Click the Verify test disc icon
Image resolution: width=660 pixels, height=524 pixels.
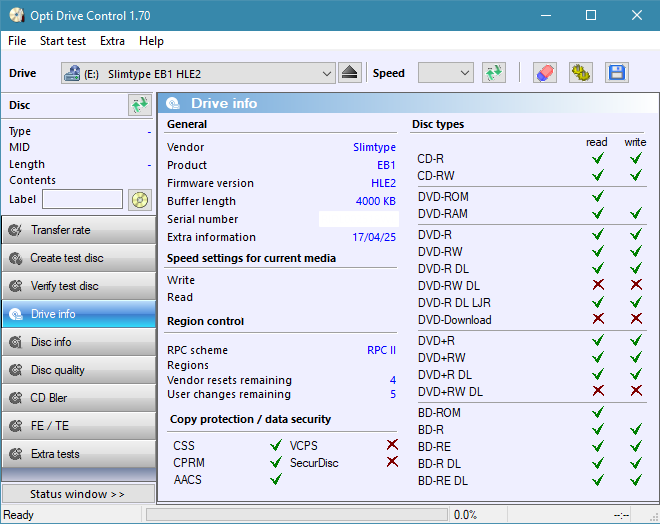click(x=16, y=286)
